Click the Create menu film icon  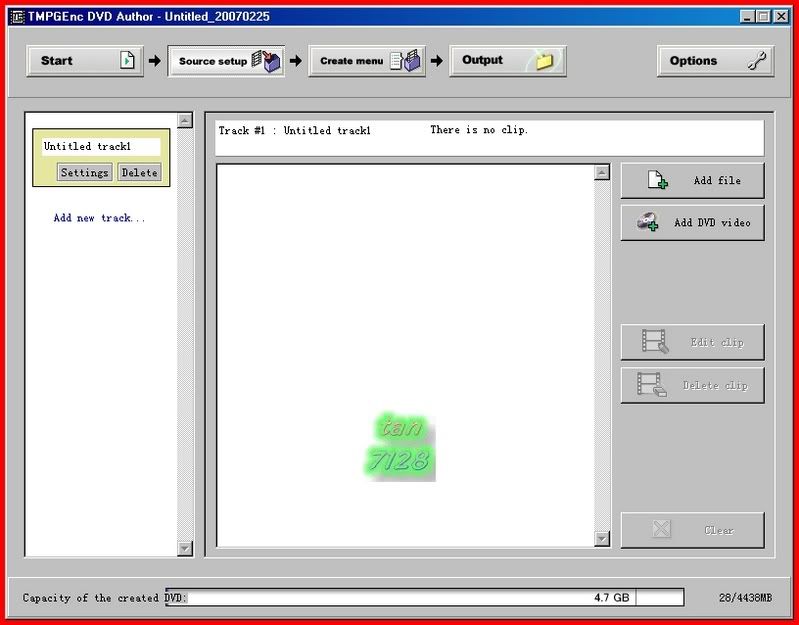[x=406, y=61]
